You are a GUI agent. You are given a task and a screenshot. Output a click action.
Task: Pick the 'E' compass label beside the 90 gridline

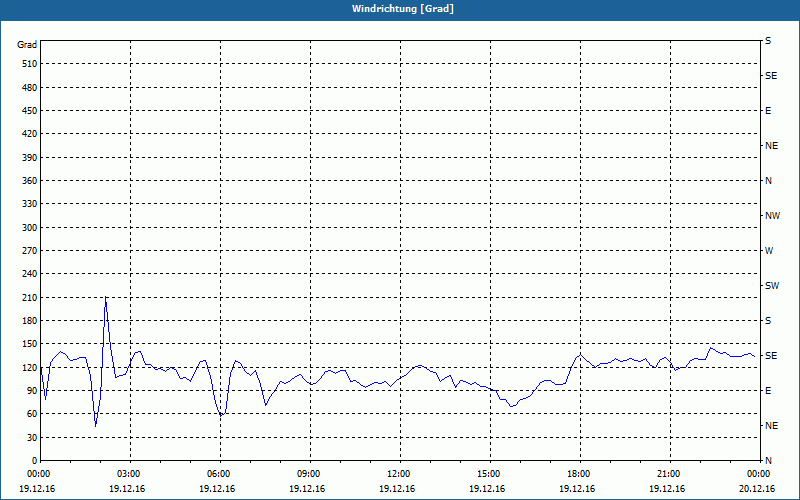(768, 391)
